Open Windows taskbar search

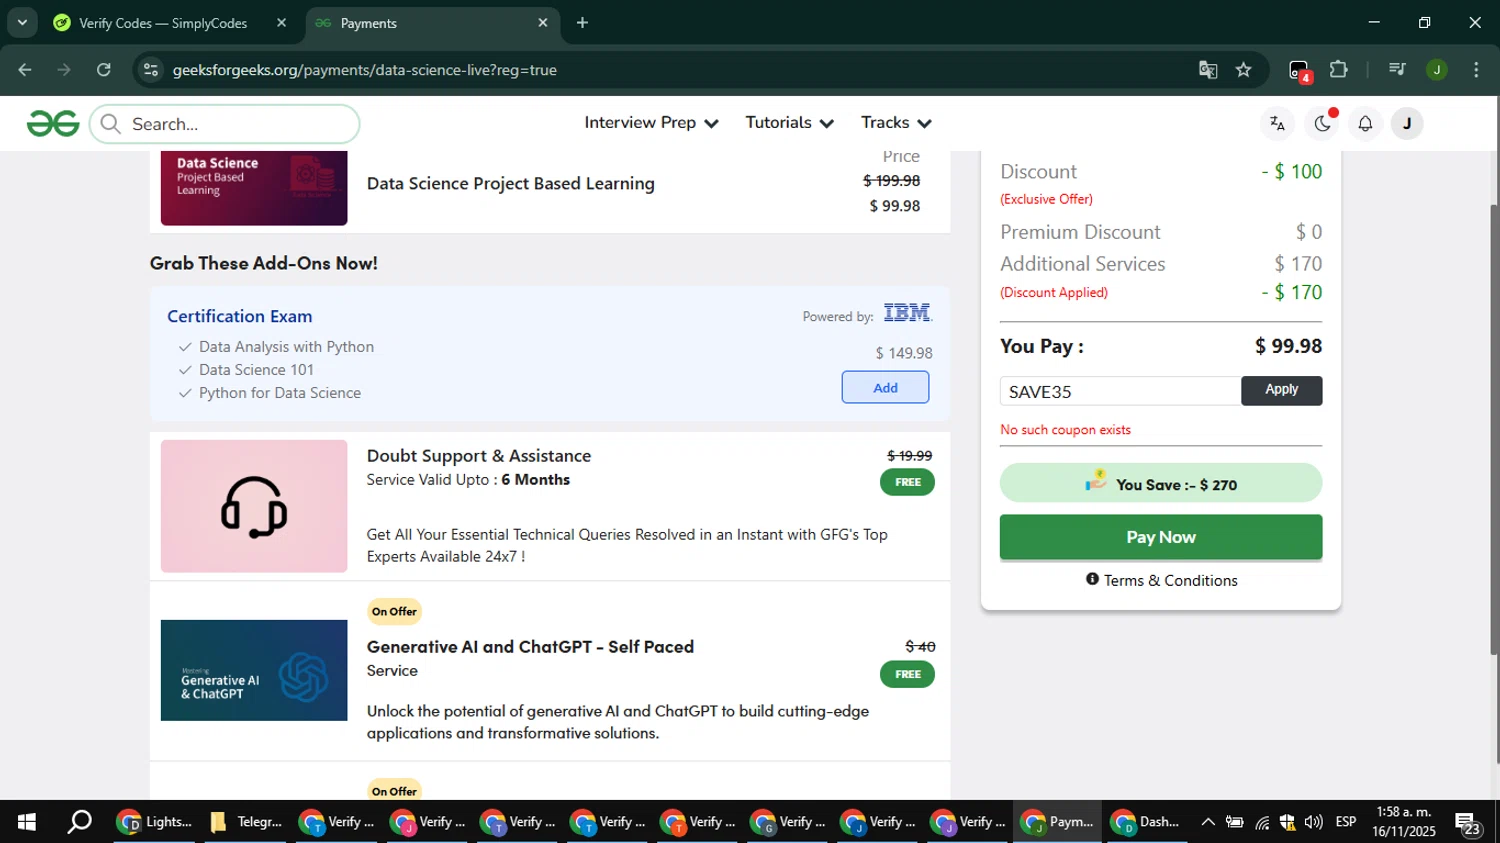pos(79,822)
